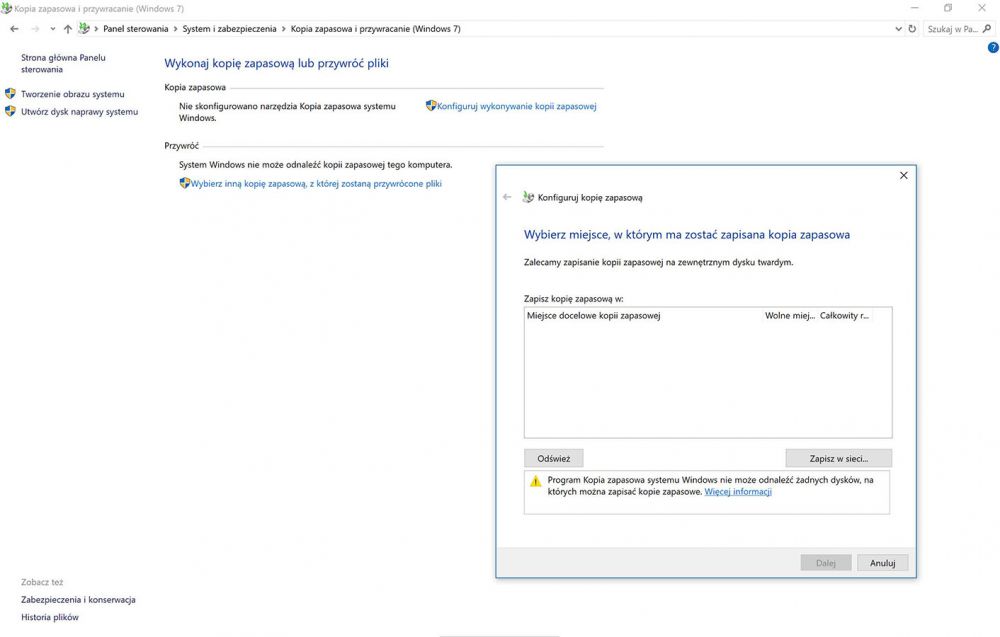Open recent locations dropdown arrow
1000x637 pixels.
click(52, 29)
